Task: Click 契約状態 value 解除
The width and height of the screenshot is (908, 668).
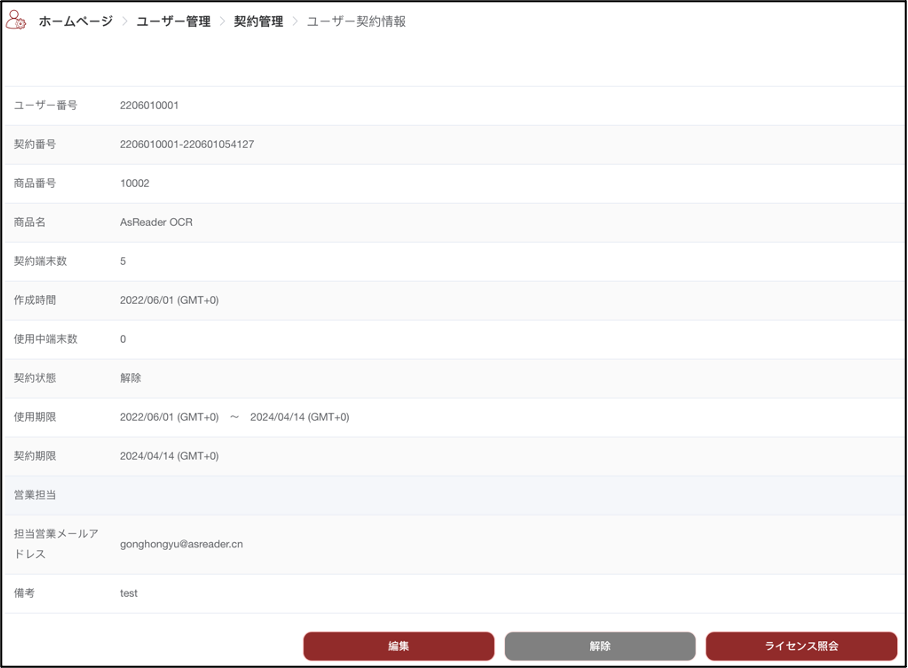Action: 130,378
